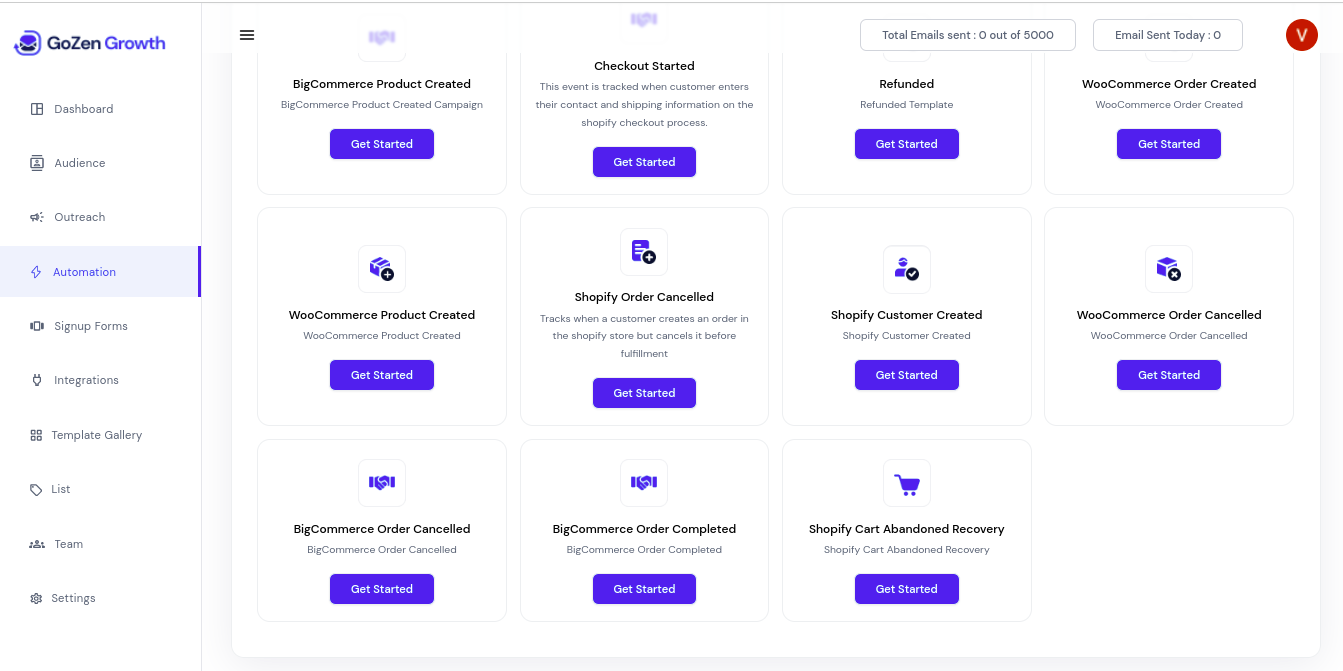Click the hamburger menu icon

pos(247,35)
